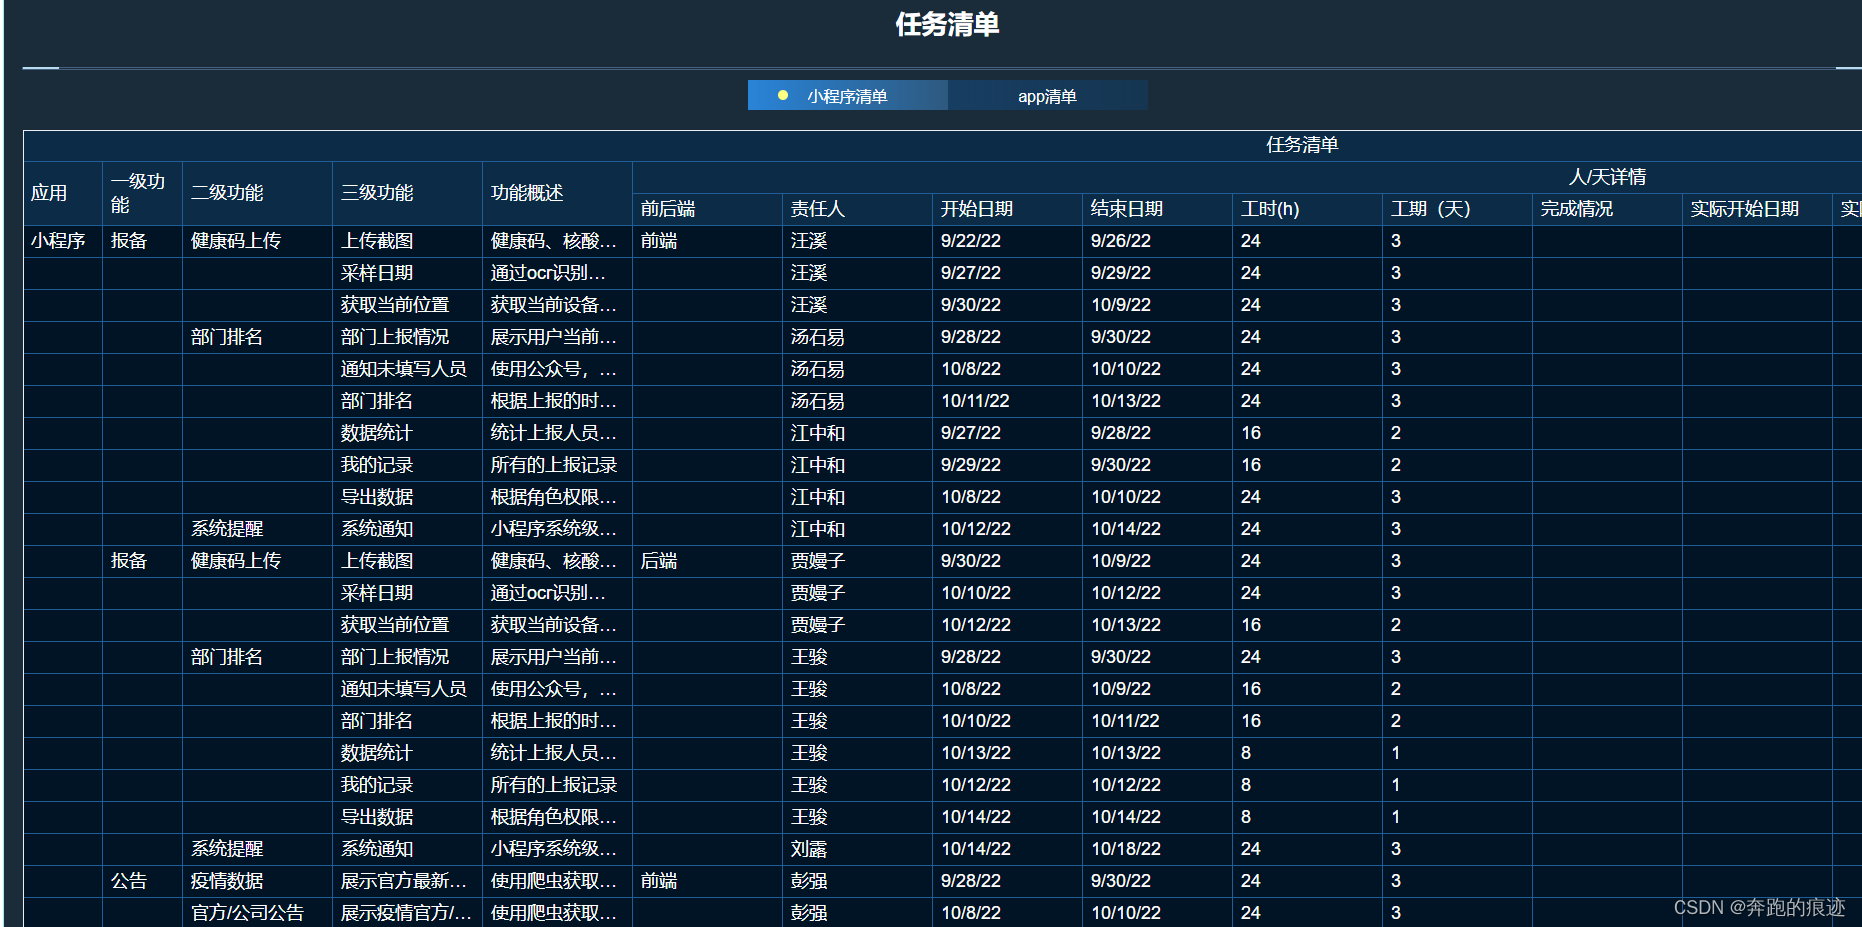Click 通知未填写人员 in 汤石易's row

click(x=407, y=369)
